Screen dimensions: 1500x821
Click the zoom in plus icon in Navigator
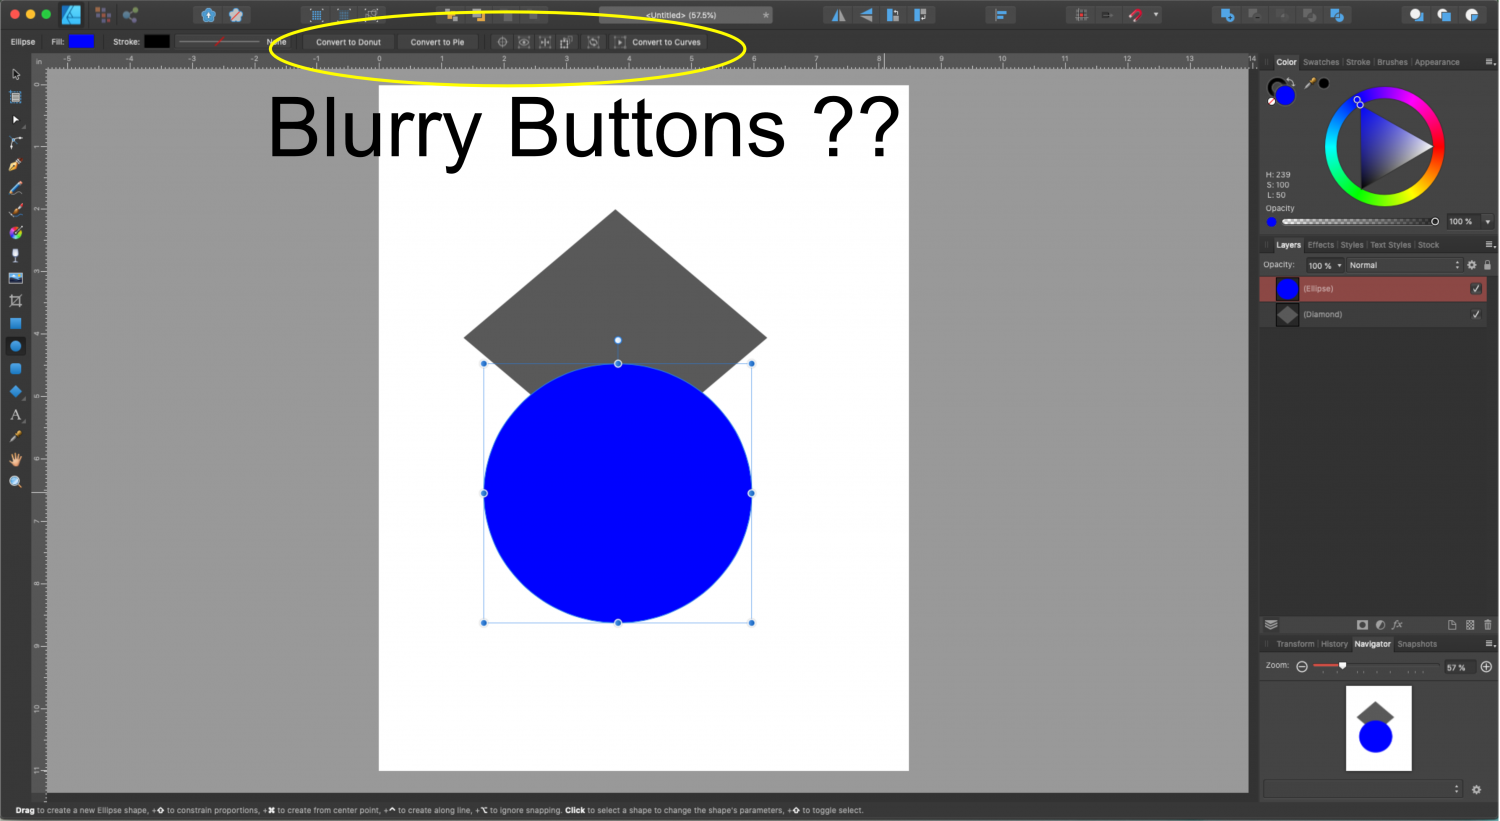pyautogui.click(x=1486, y=667)
